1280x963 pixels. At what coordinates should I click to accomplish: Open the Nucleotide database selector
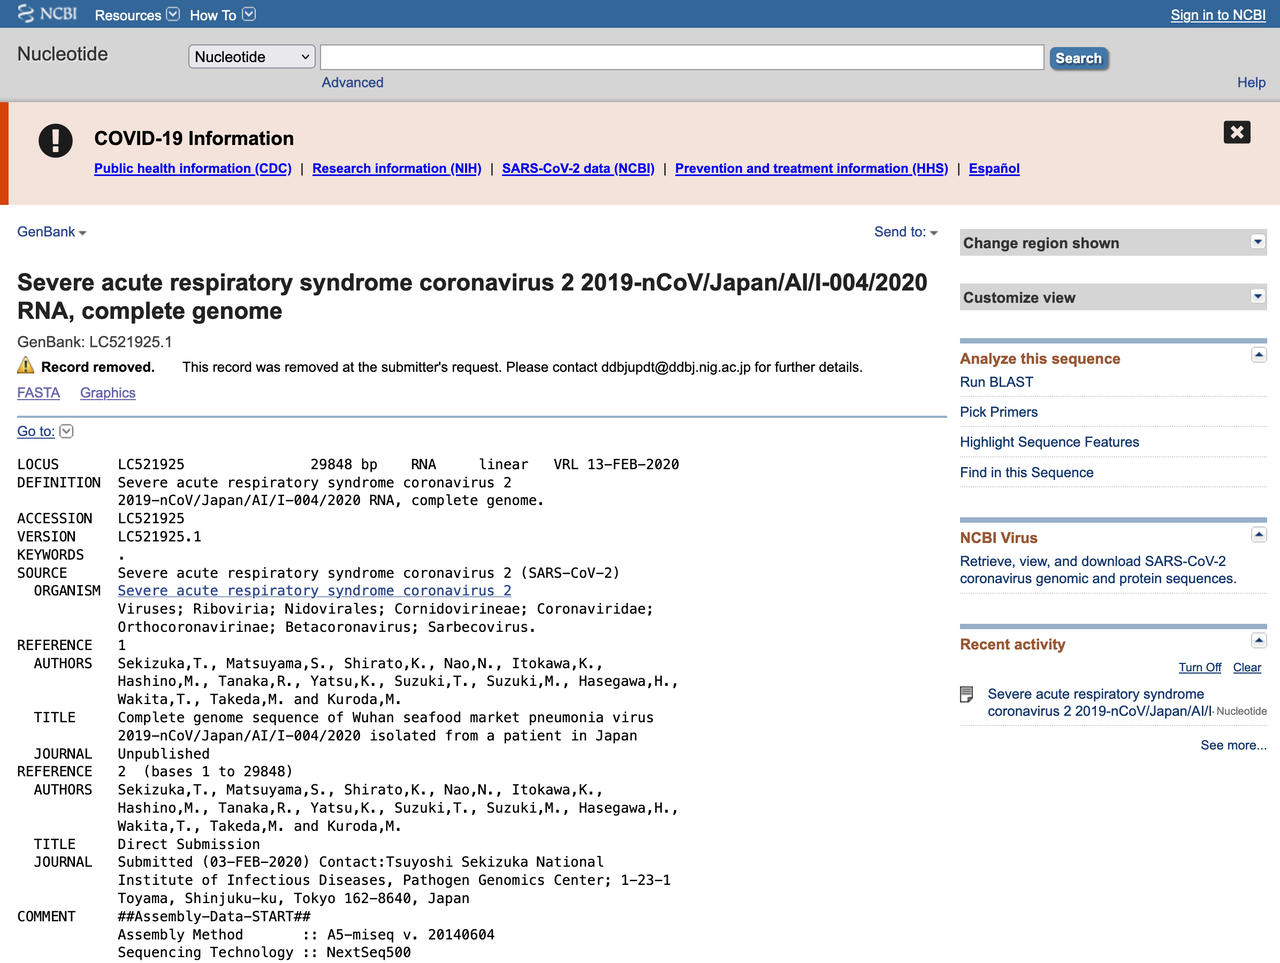[252, 57]
